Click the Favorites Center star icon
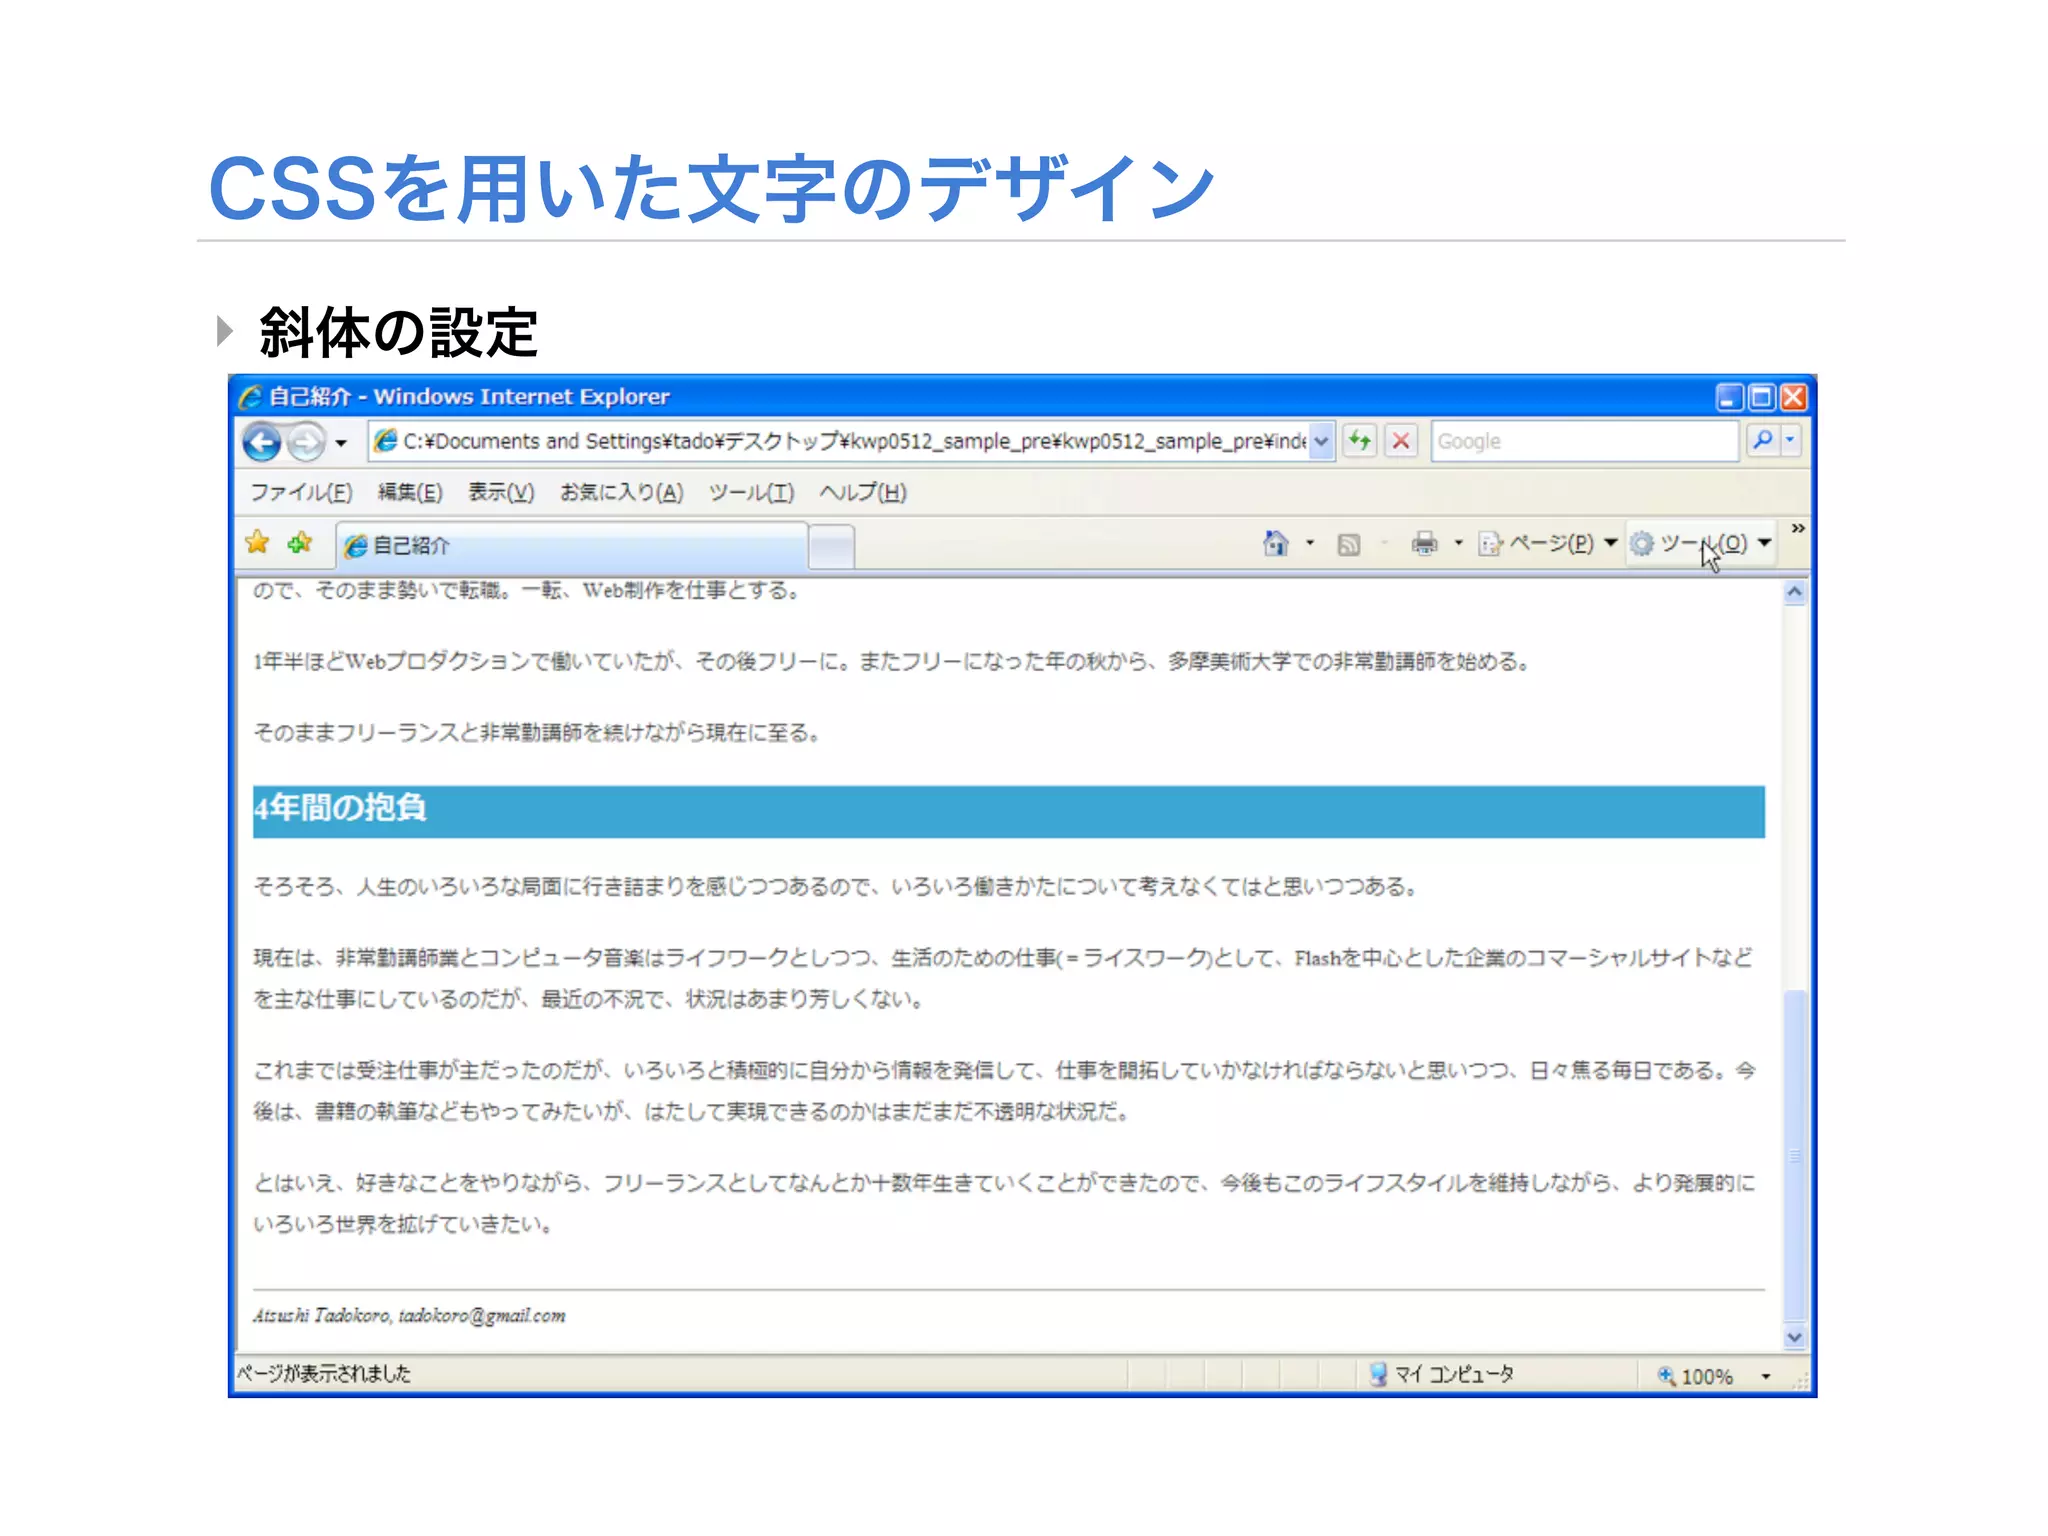 [257, 543]
